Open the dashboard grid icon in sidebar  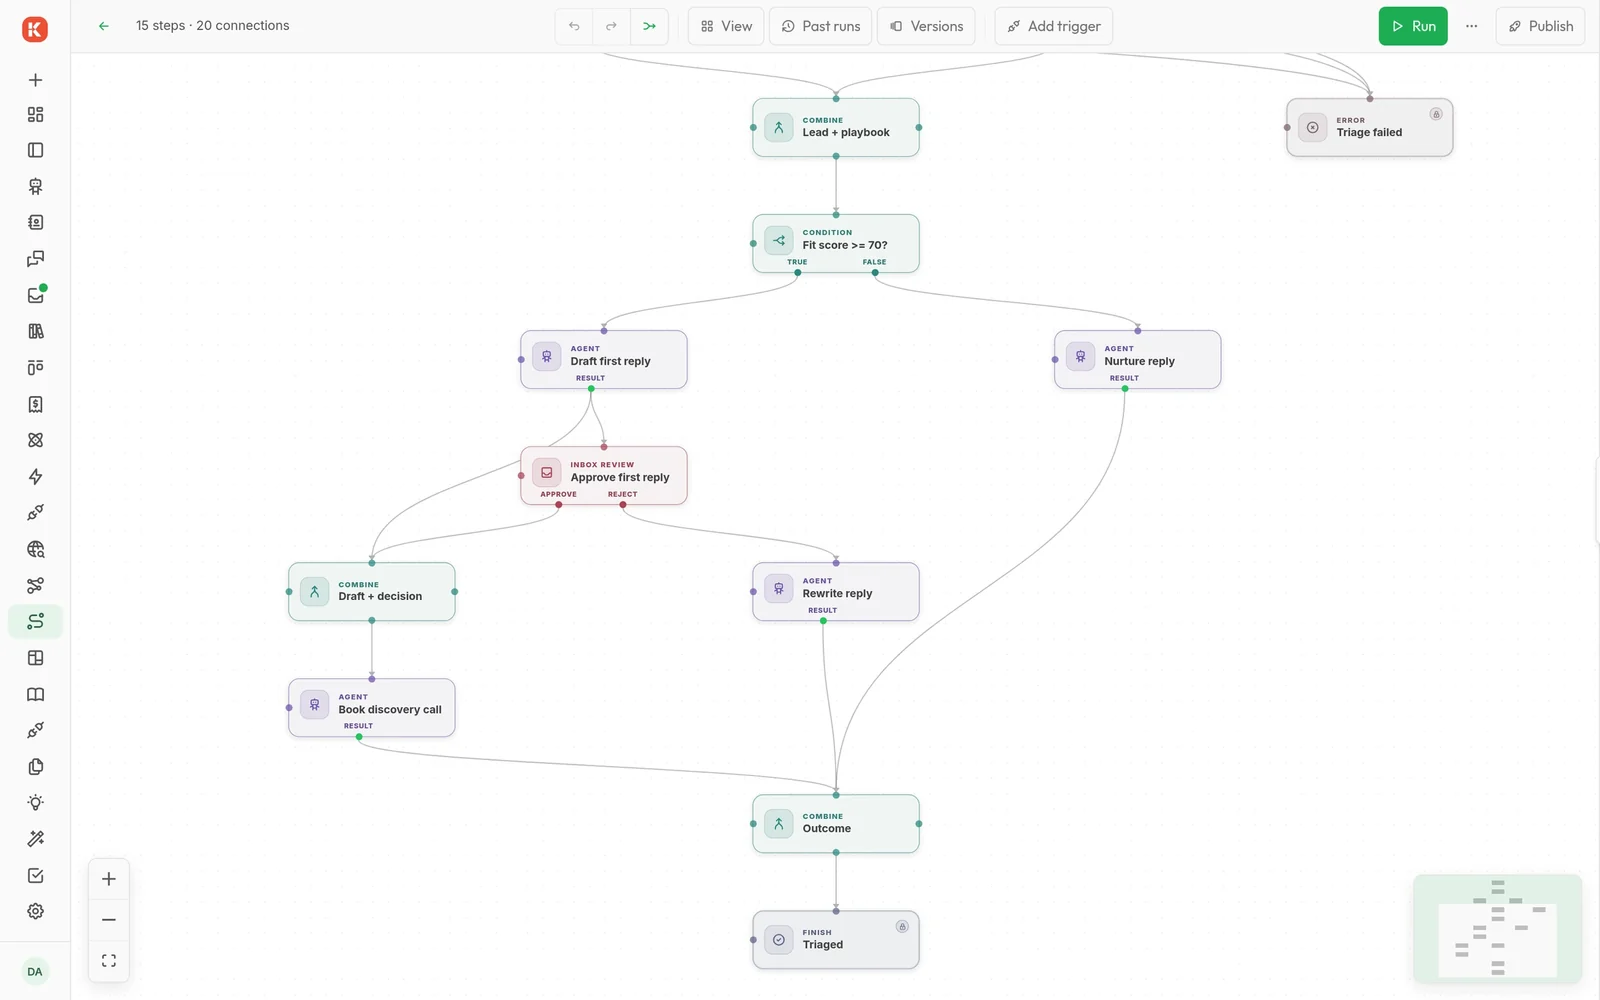(35, 114)
